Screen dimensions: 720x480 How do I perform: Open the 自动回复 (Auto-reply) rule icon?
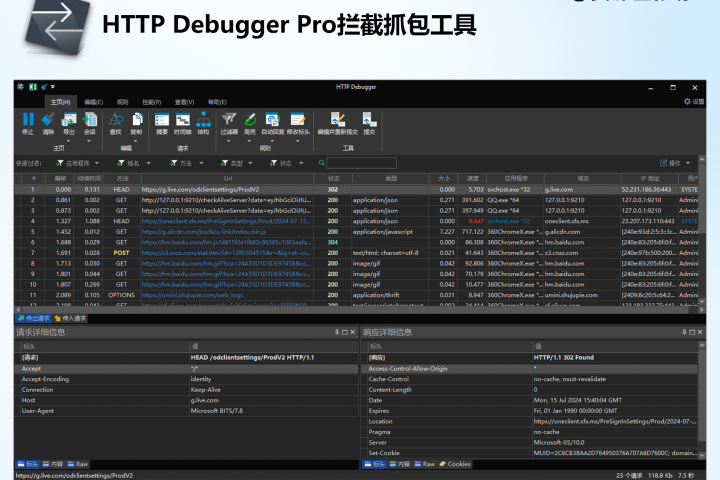(272, 122)
